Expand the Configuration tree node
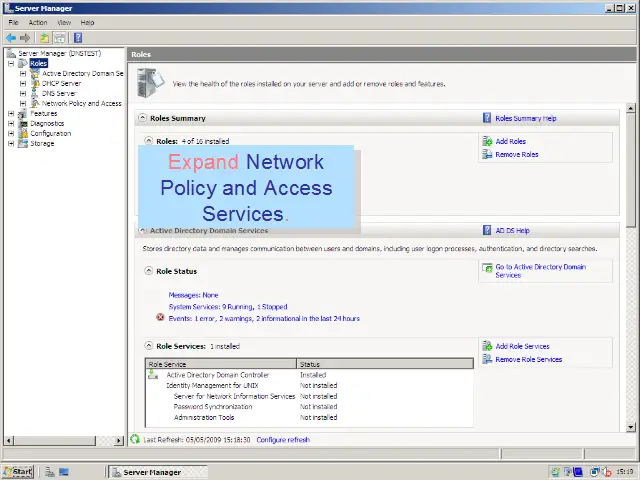The image size is (640, 480). coord(11,133)
